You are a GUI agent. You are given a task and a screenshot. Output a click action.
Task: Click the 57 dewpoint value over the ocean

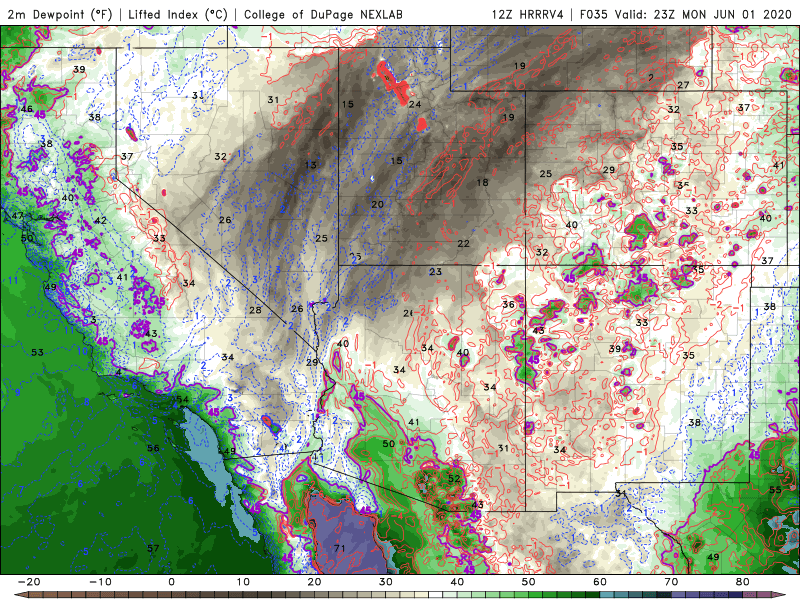153,548
